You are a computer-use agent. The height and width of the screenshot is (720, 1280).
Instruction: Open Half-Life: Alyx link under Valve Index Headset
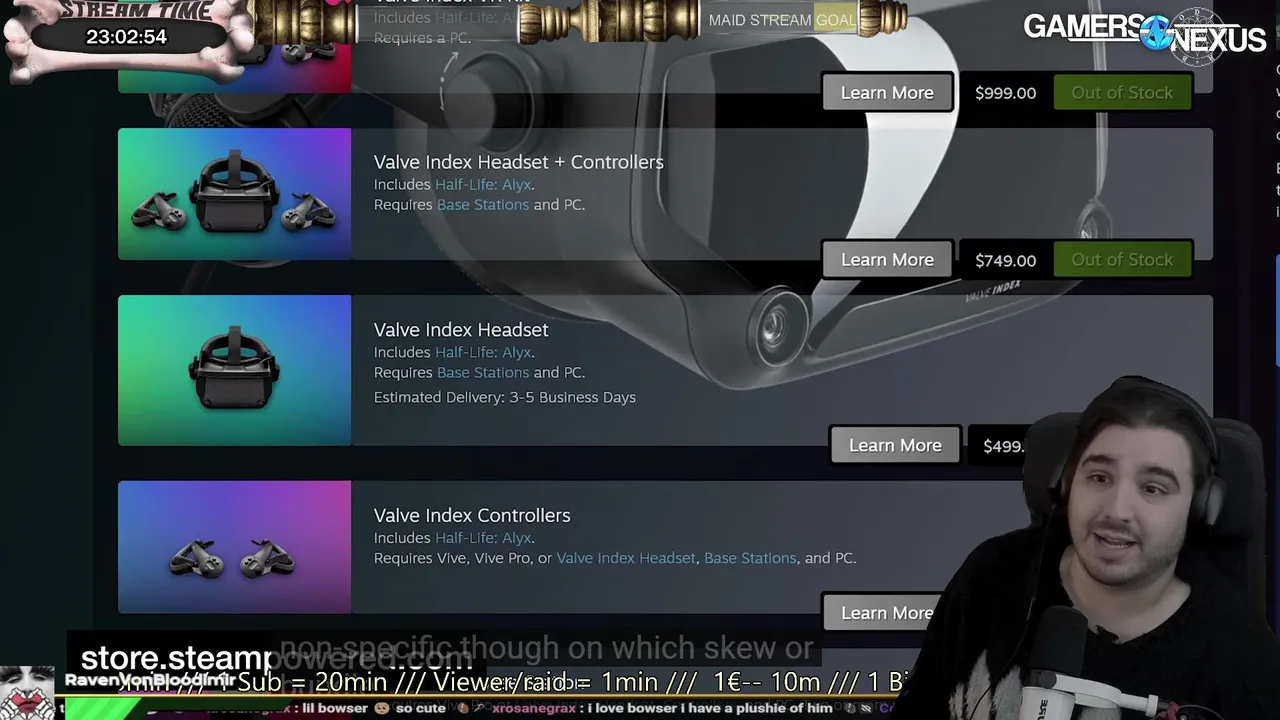[483, 353]
